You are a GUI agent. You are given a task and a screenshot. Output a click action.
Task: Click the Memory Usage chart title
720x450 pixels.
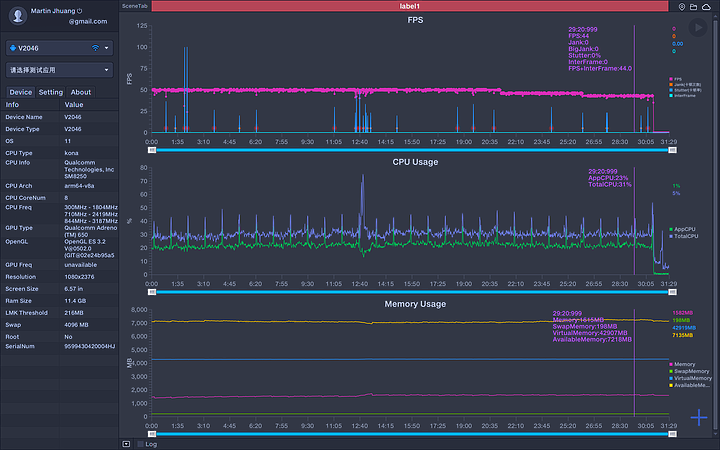tap(415, 304)
